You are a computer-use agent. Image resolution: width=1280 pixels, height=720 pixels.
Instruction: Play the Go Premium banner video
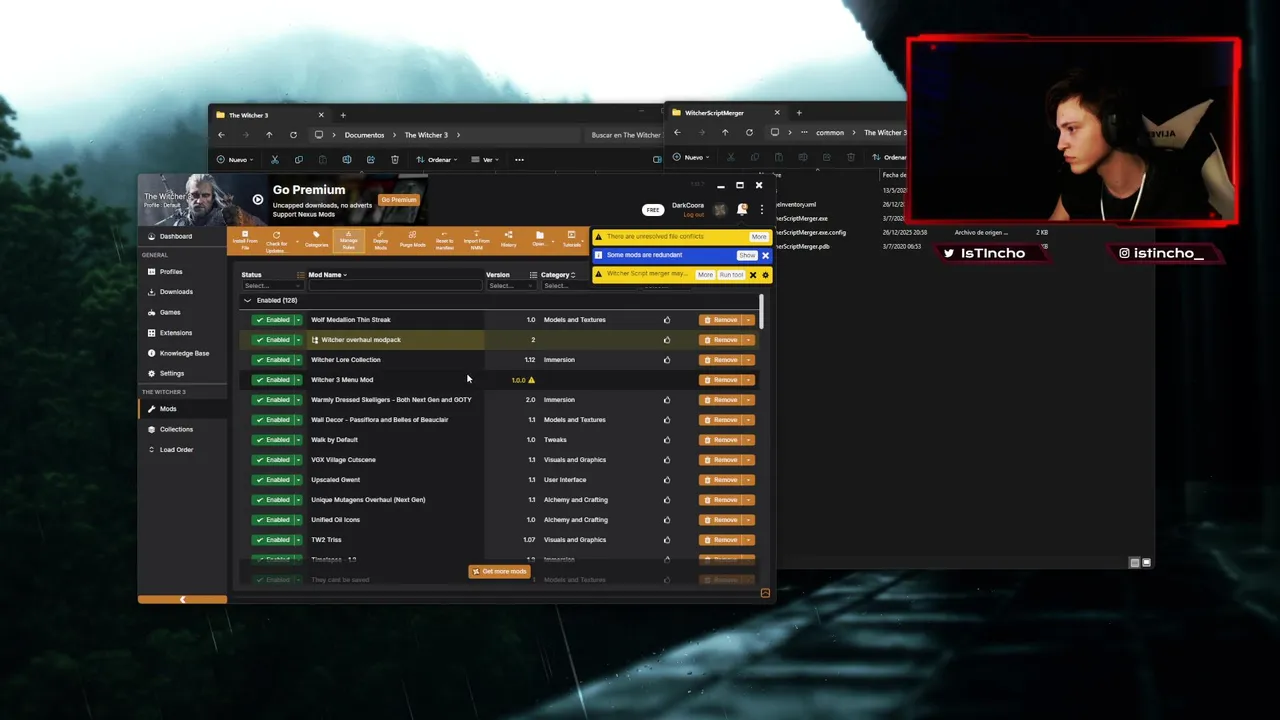(x=257, y=200)
